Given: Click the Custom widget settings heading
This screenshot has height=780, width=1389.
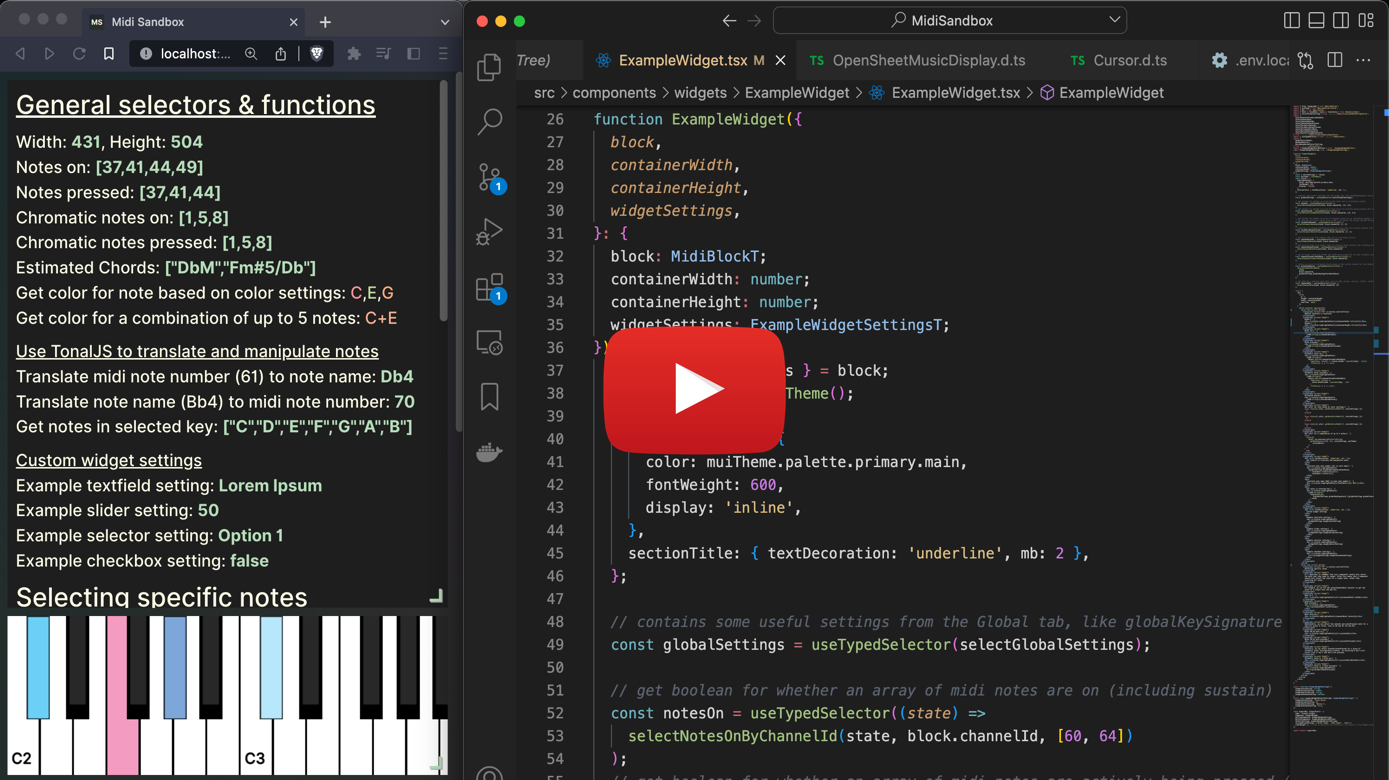Looking at the screenshot, I should coord(109,460).
